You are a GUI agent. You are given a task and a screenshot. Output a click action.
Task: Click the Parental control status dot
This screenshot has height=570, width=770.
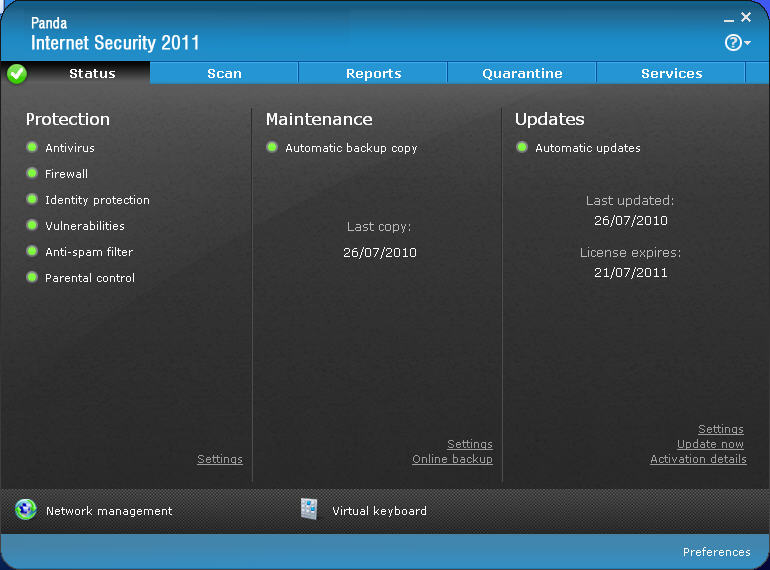[x=32, y=277]
